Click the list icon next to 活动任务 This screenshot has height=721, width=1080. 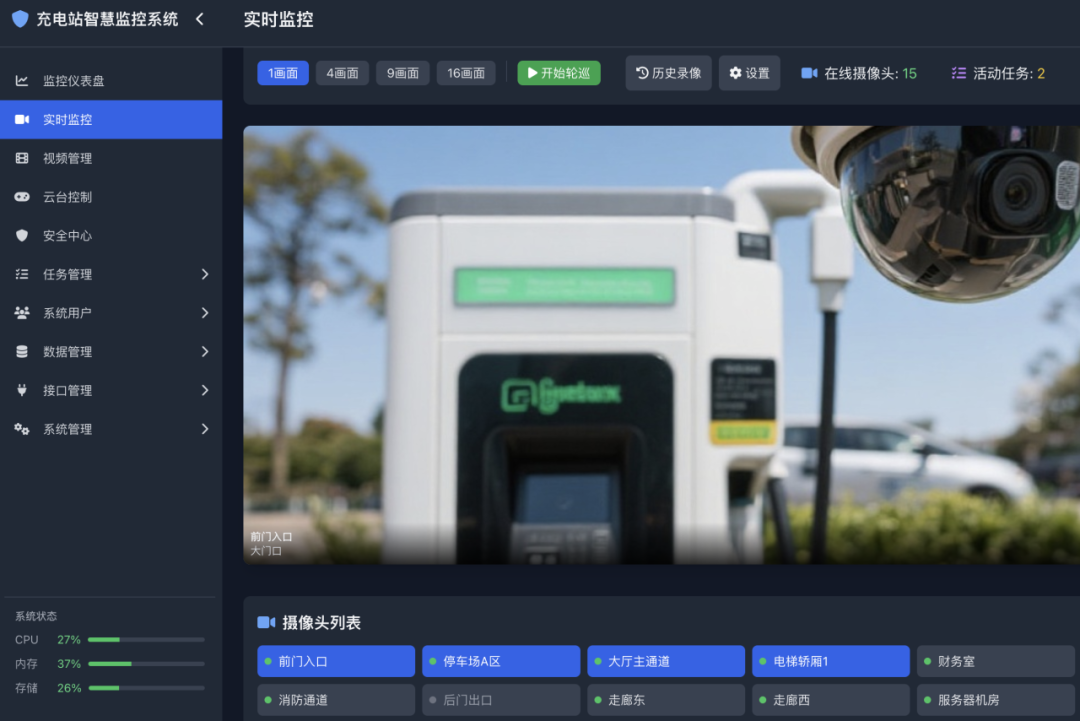(x=959, y=73)
